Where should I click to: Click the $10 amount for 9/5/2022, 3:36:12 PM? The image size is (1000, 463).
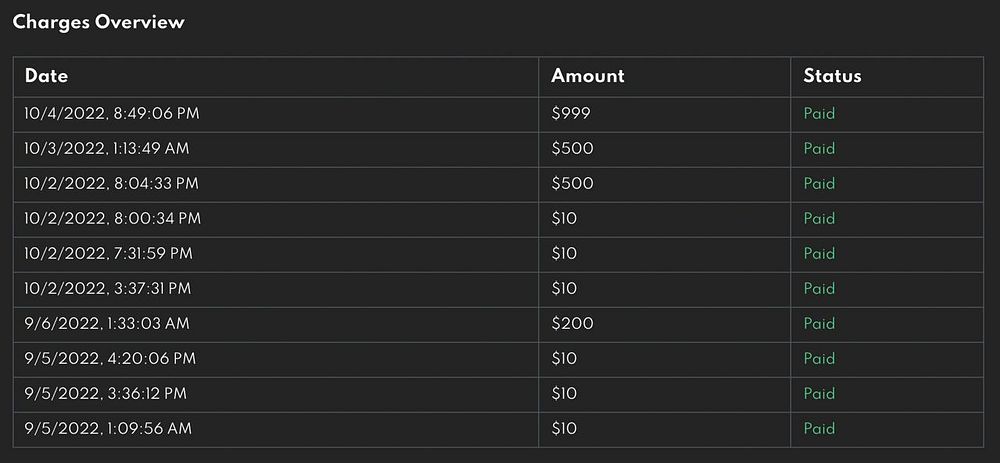[564, 394]
